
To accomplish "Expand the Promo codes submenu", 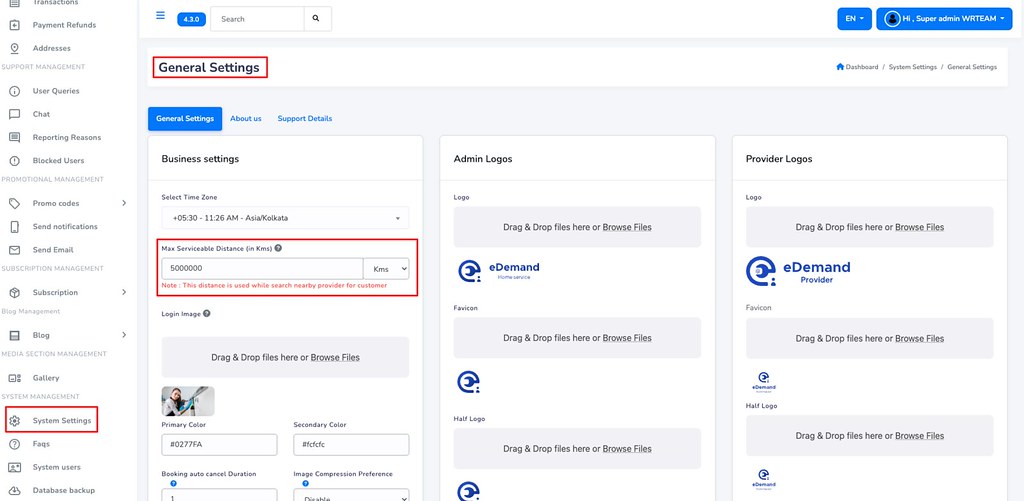I will pyautogui.click(x=124, y=203).
